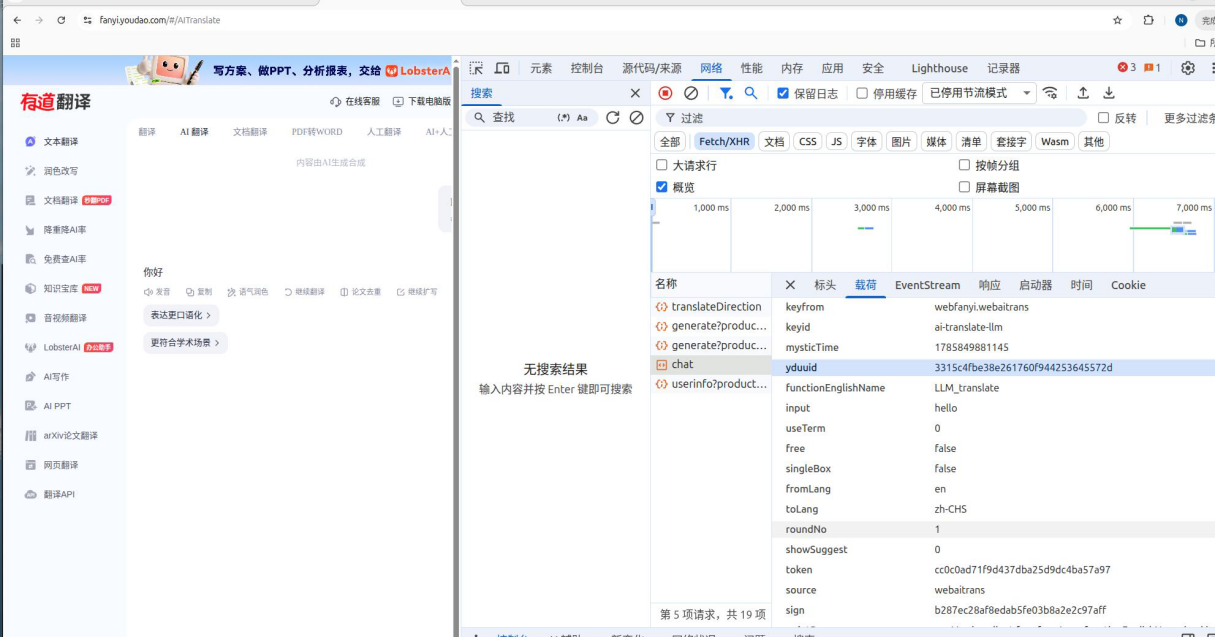
Task: Refresh the search results in the search panel
Action: tap(613, 117)
